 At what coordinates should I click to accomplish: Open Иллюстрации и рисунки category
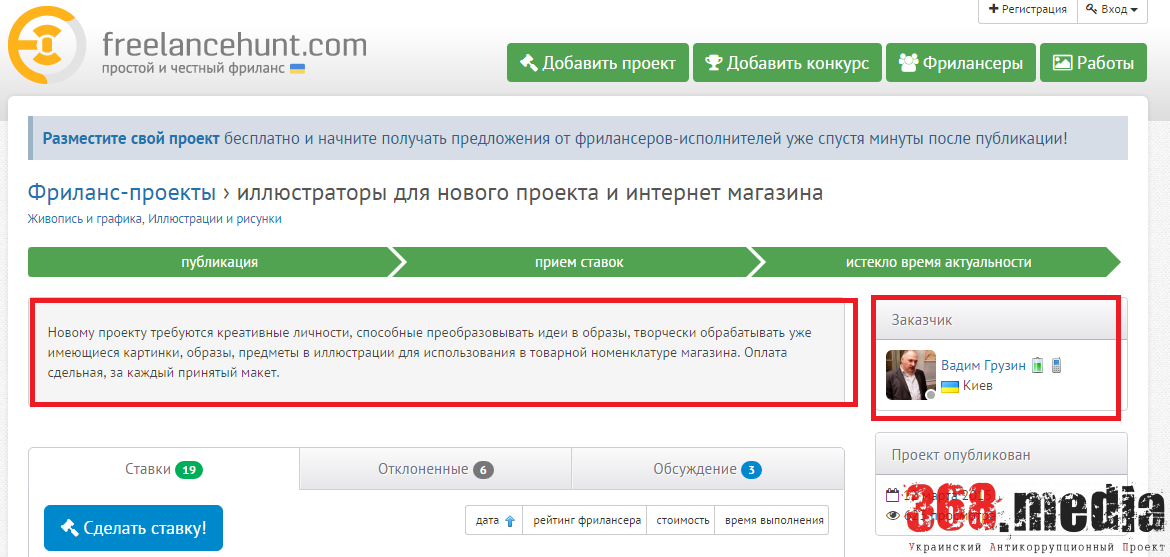215,219
